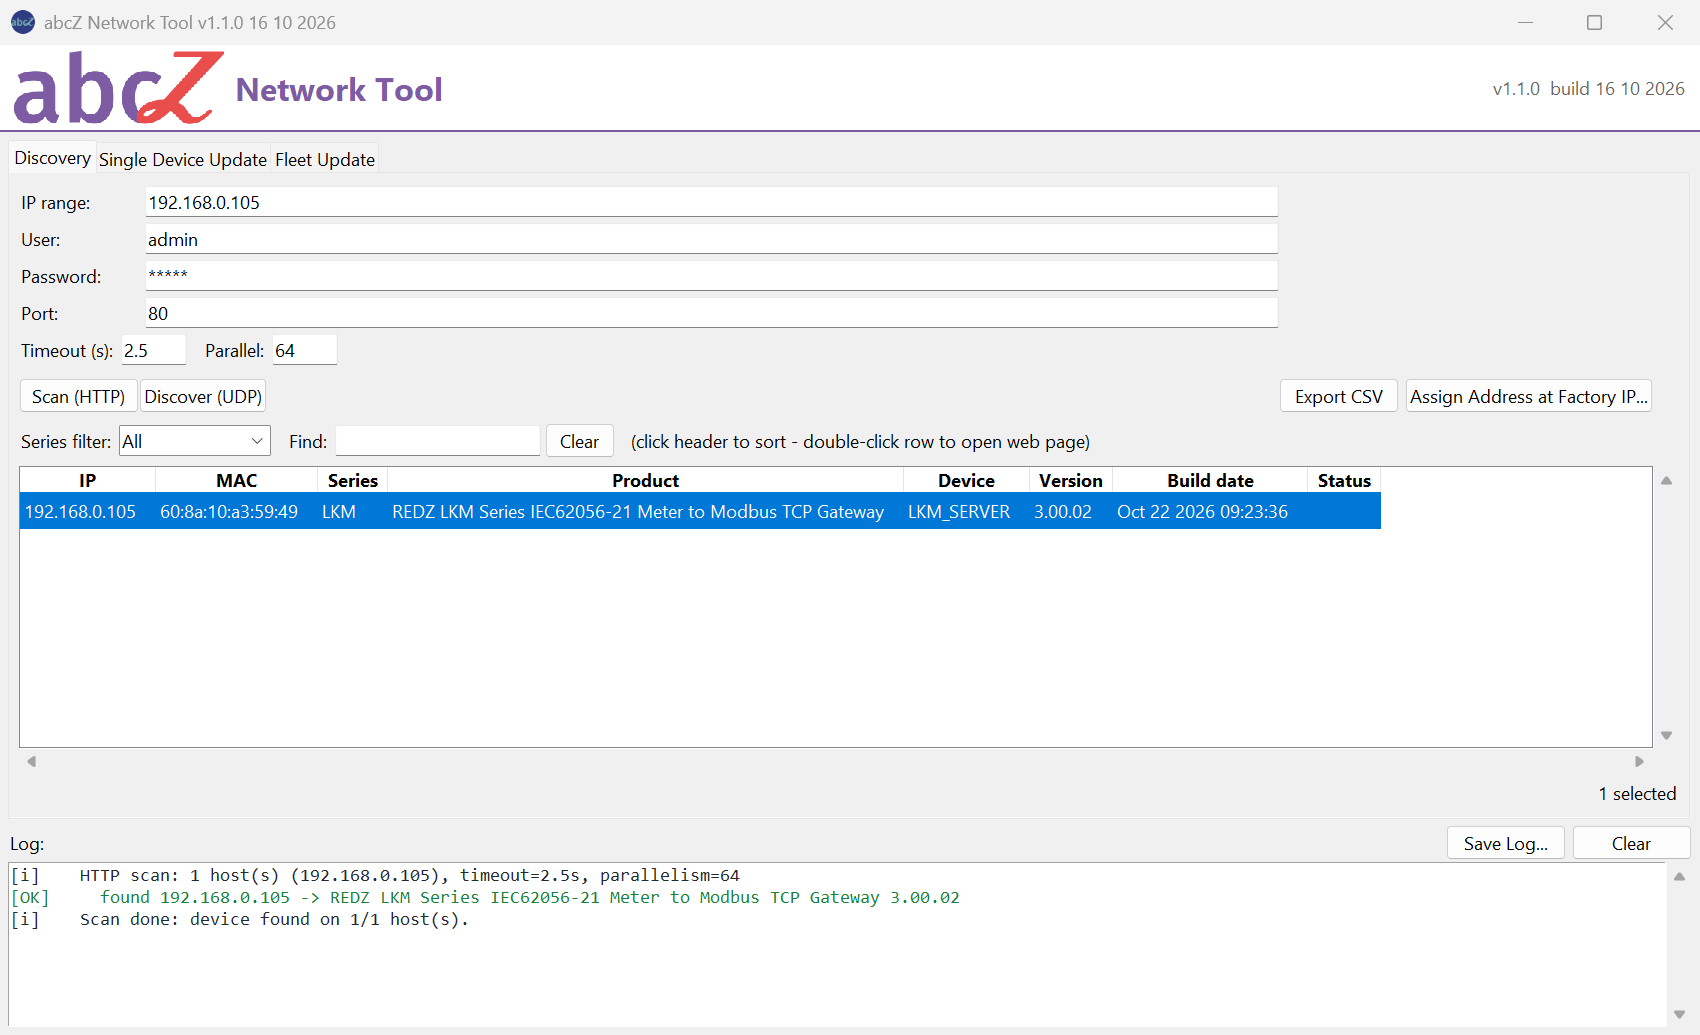This screenshot has width=1700, height=1035.
Task: Open the Single Device Update tab
Action: point(183,160)
